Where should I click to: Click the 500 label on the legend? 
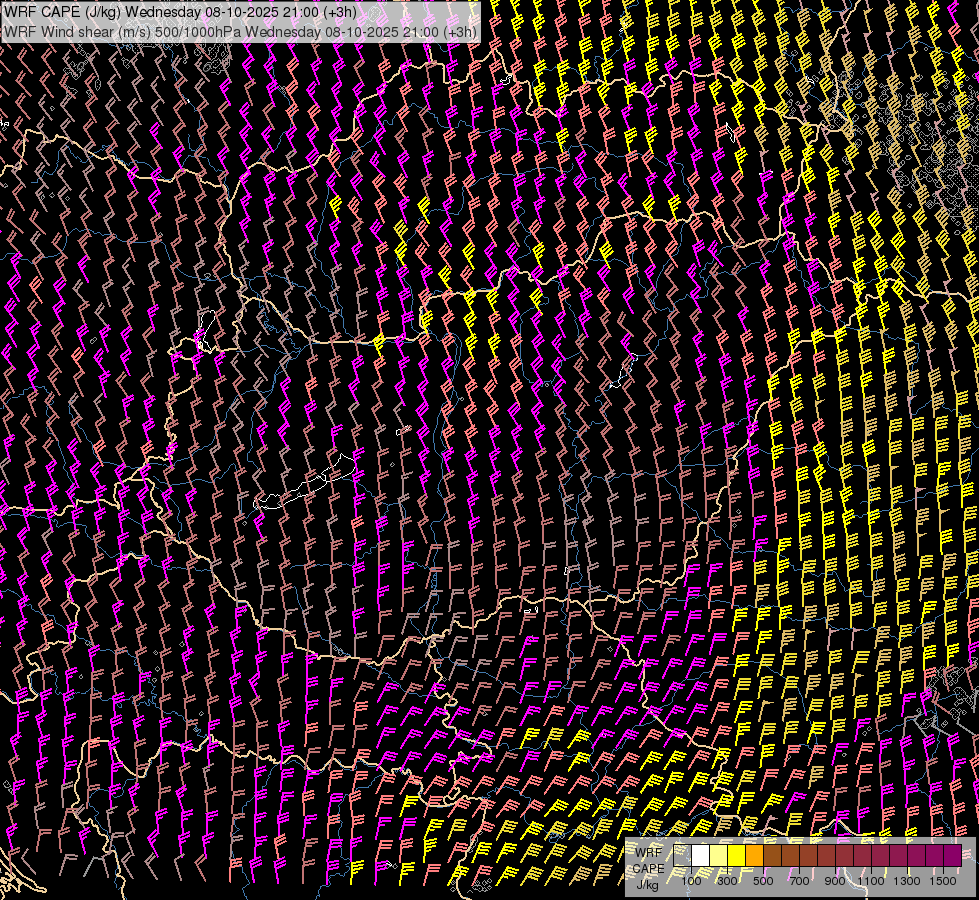(763, 881)
